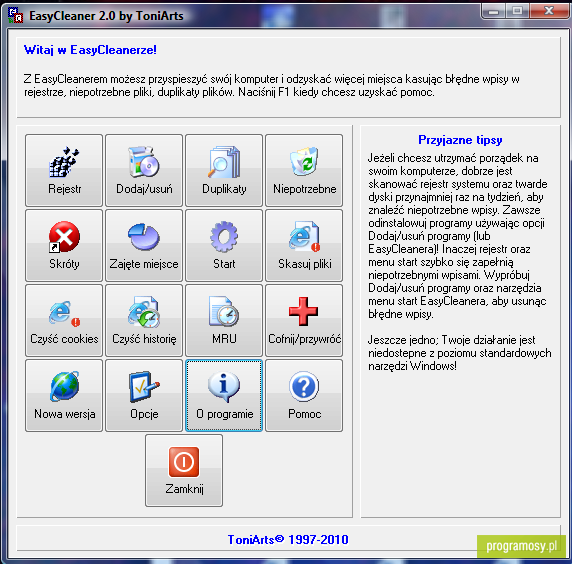Open Dodaj/usuń programs tool

click(144, 170)
